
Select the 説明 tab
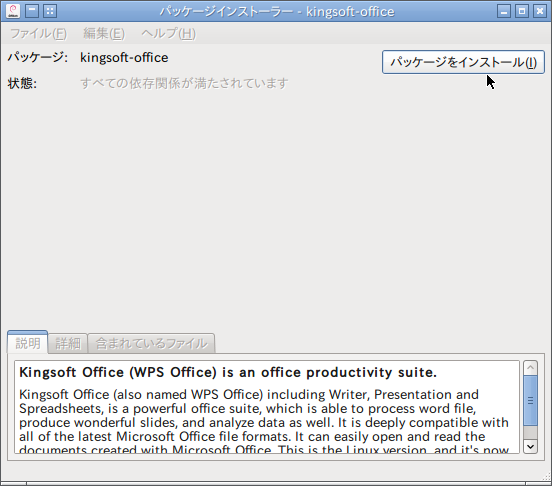(x=28, y=343)
